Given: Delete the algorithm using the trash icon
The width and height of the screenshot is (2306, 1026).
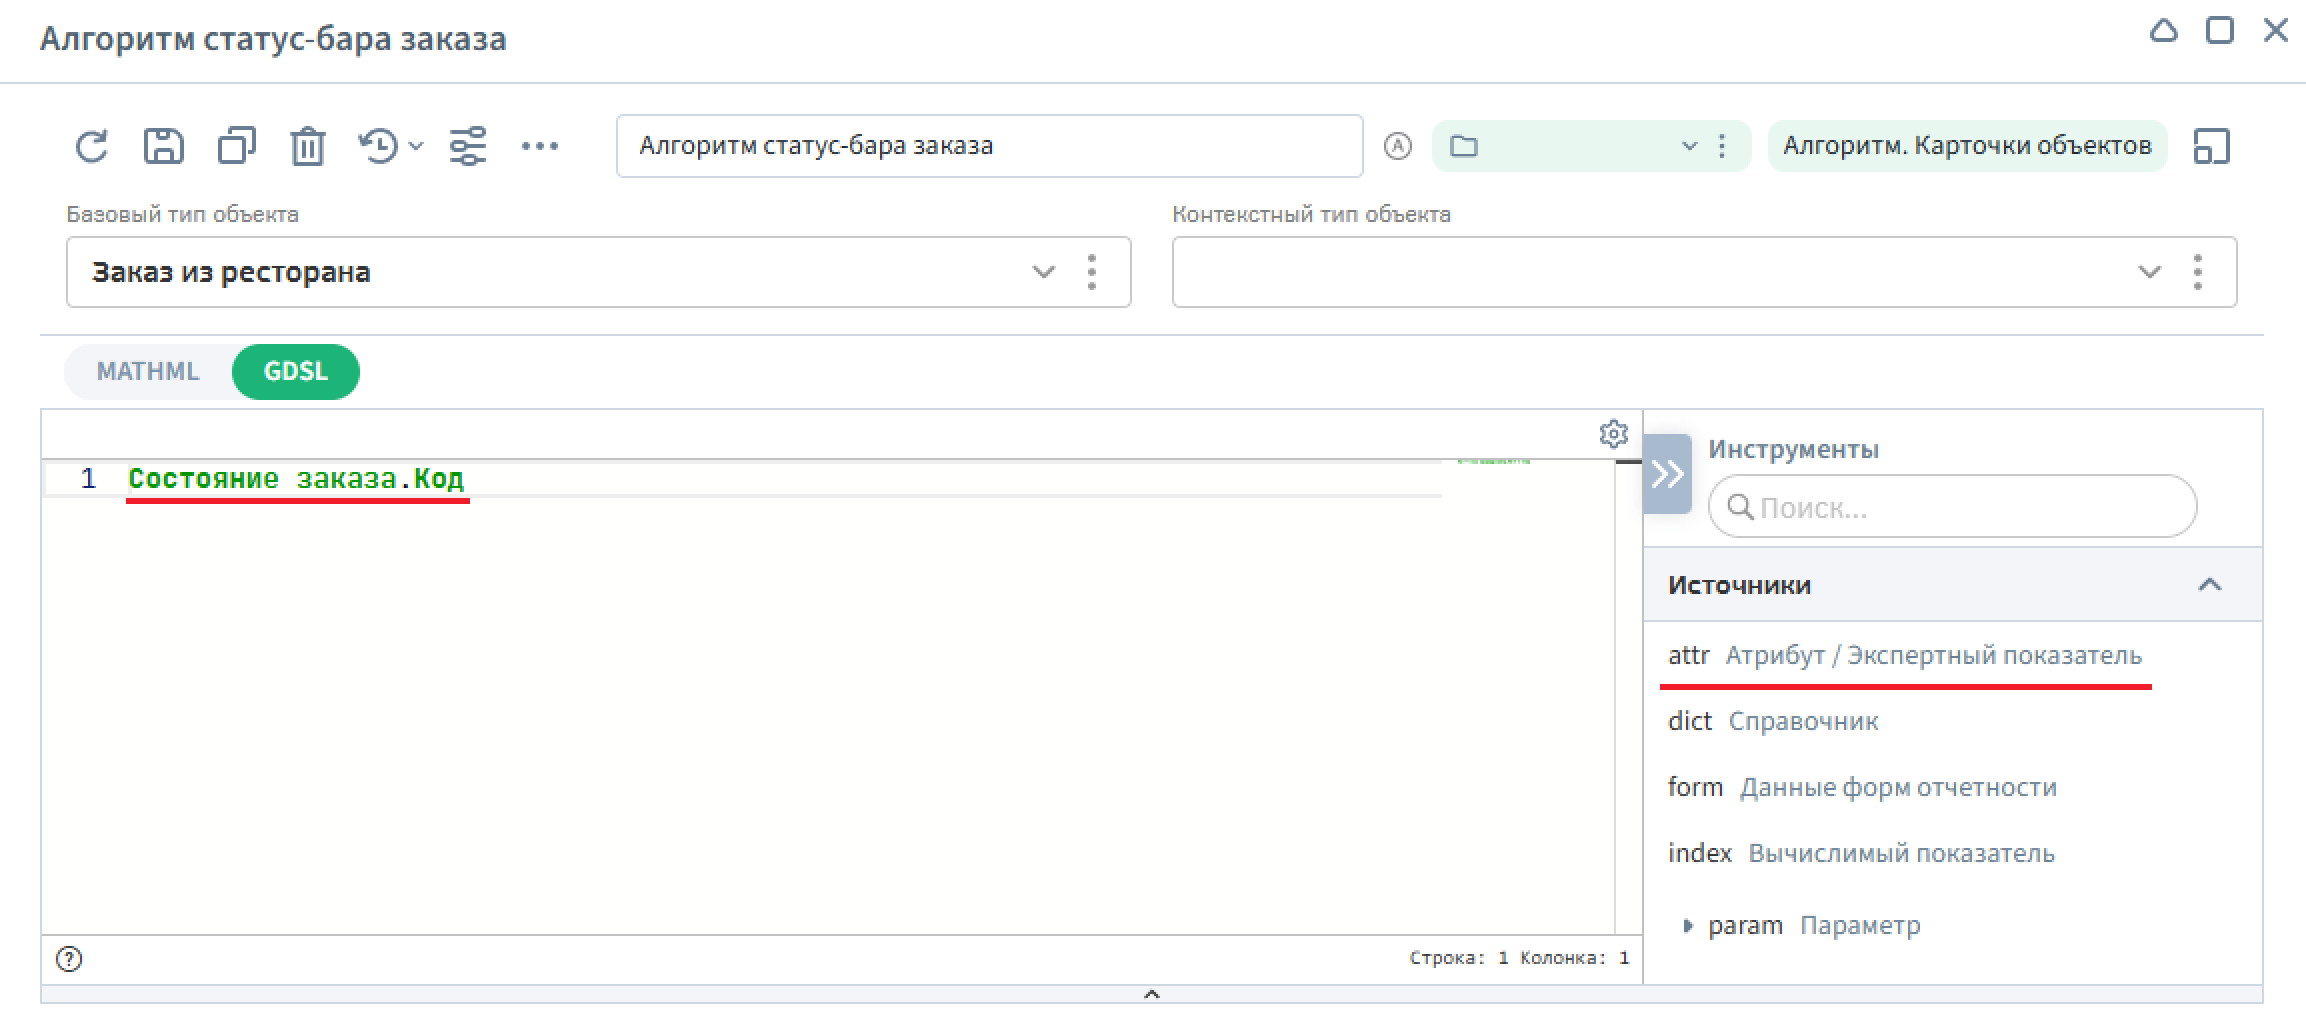Looking at the screenshot, I should click(308, 147).
